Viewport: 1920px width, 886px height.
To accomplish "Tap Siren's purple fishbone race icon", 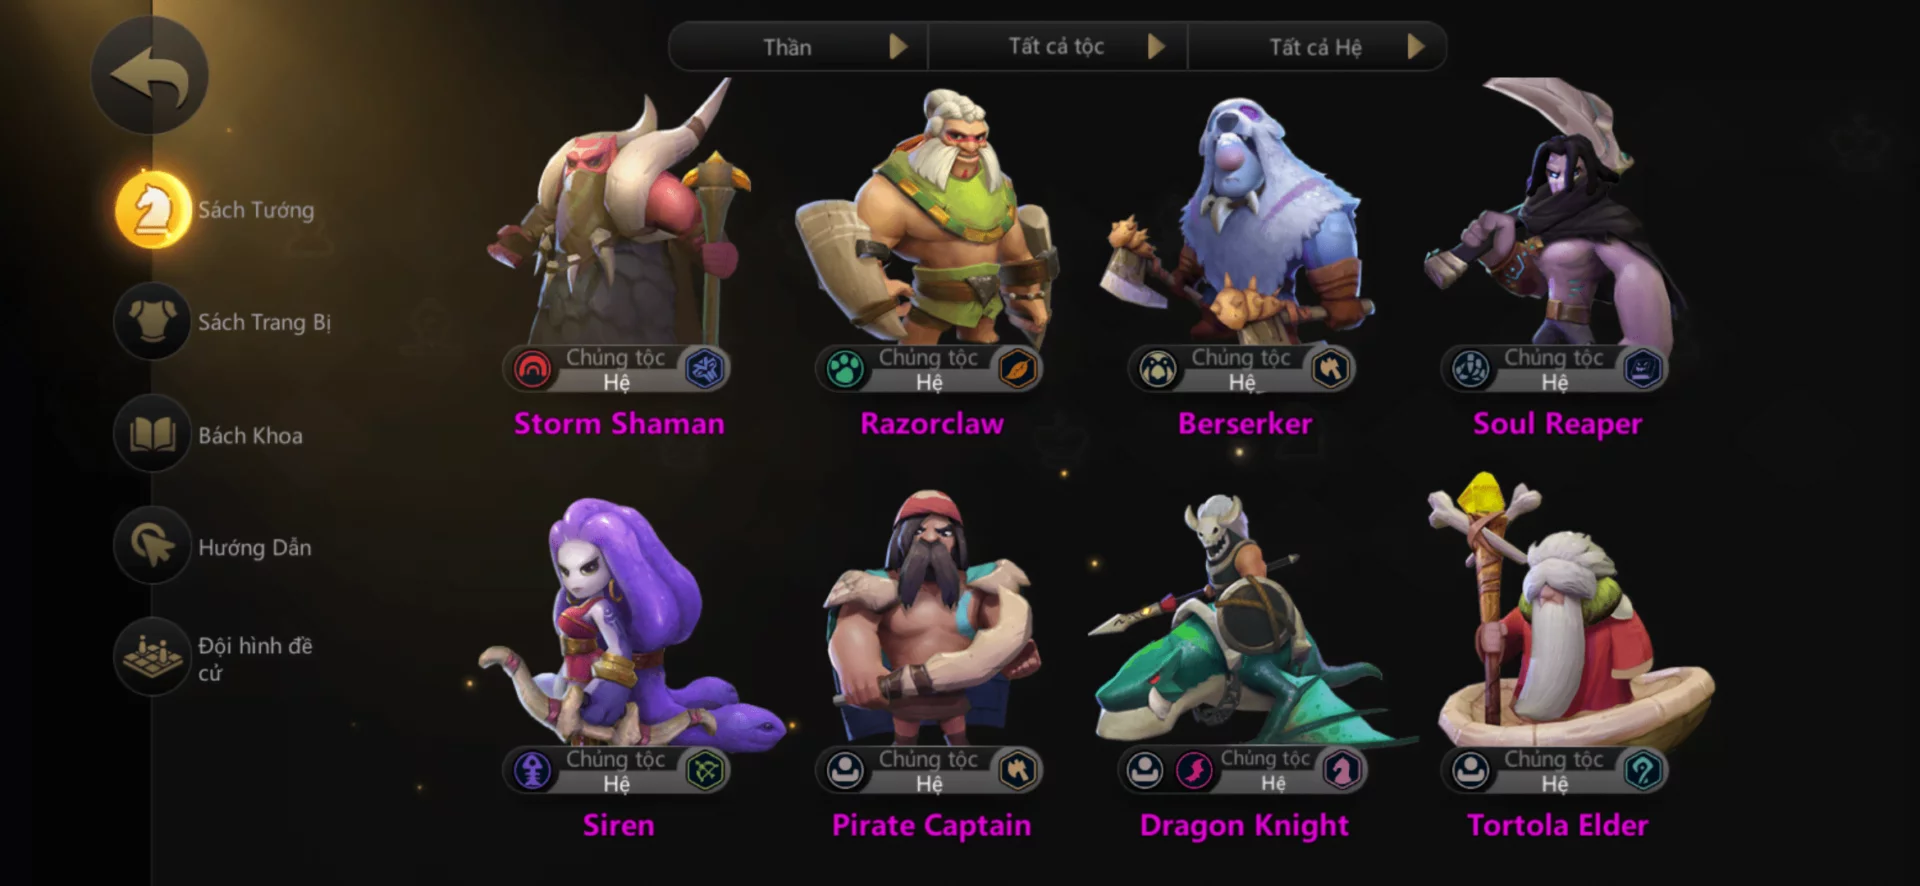I will click(x=533, y=771).
